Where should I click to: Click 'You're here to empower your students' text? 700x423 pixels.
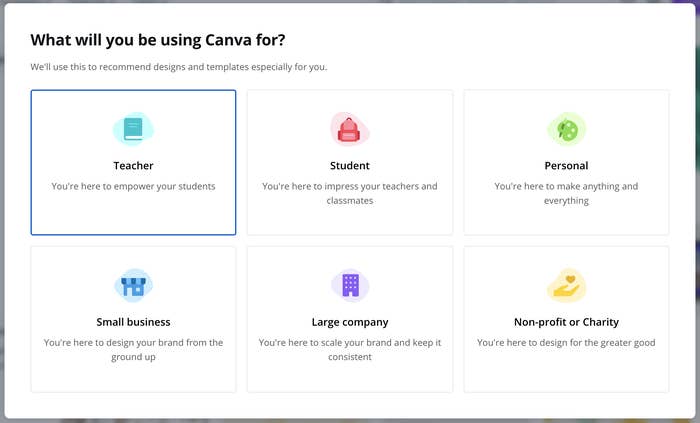tap(133, 187)
